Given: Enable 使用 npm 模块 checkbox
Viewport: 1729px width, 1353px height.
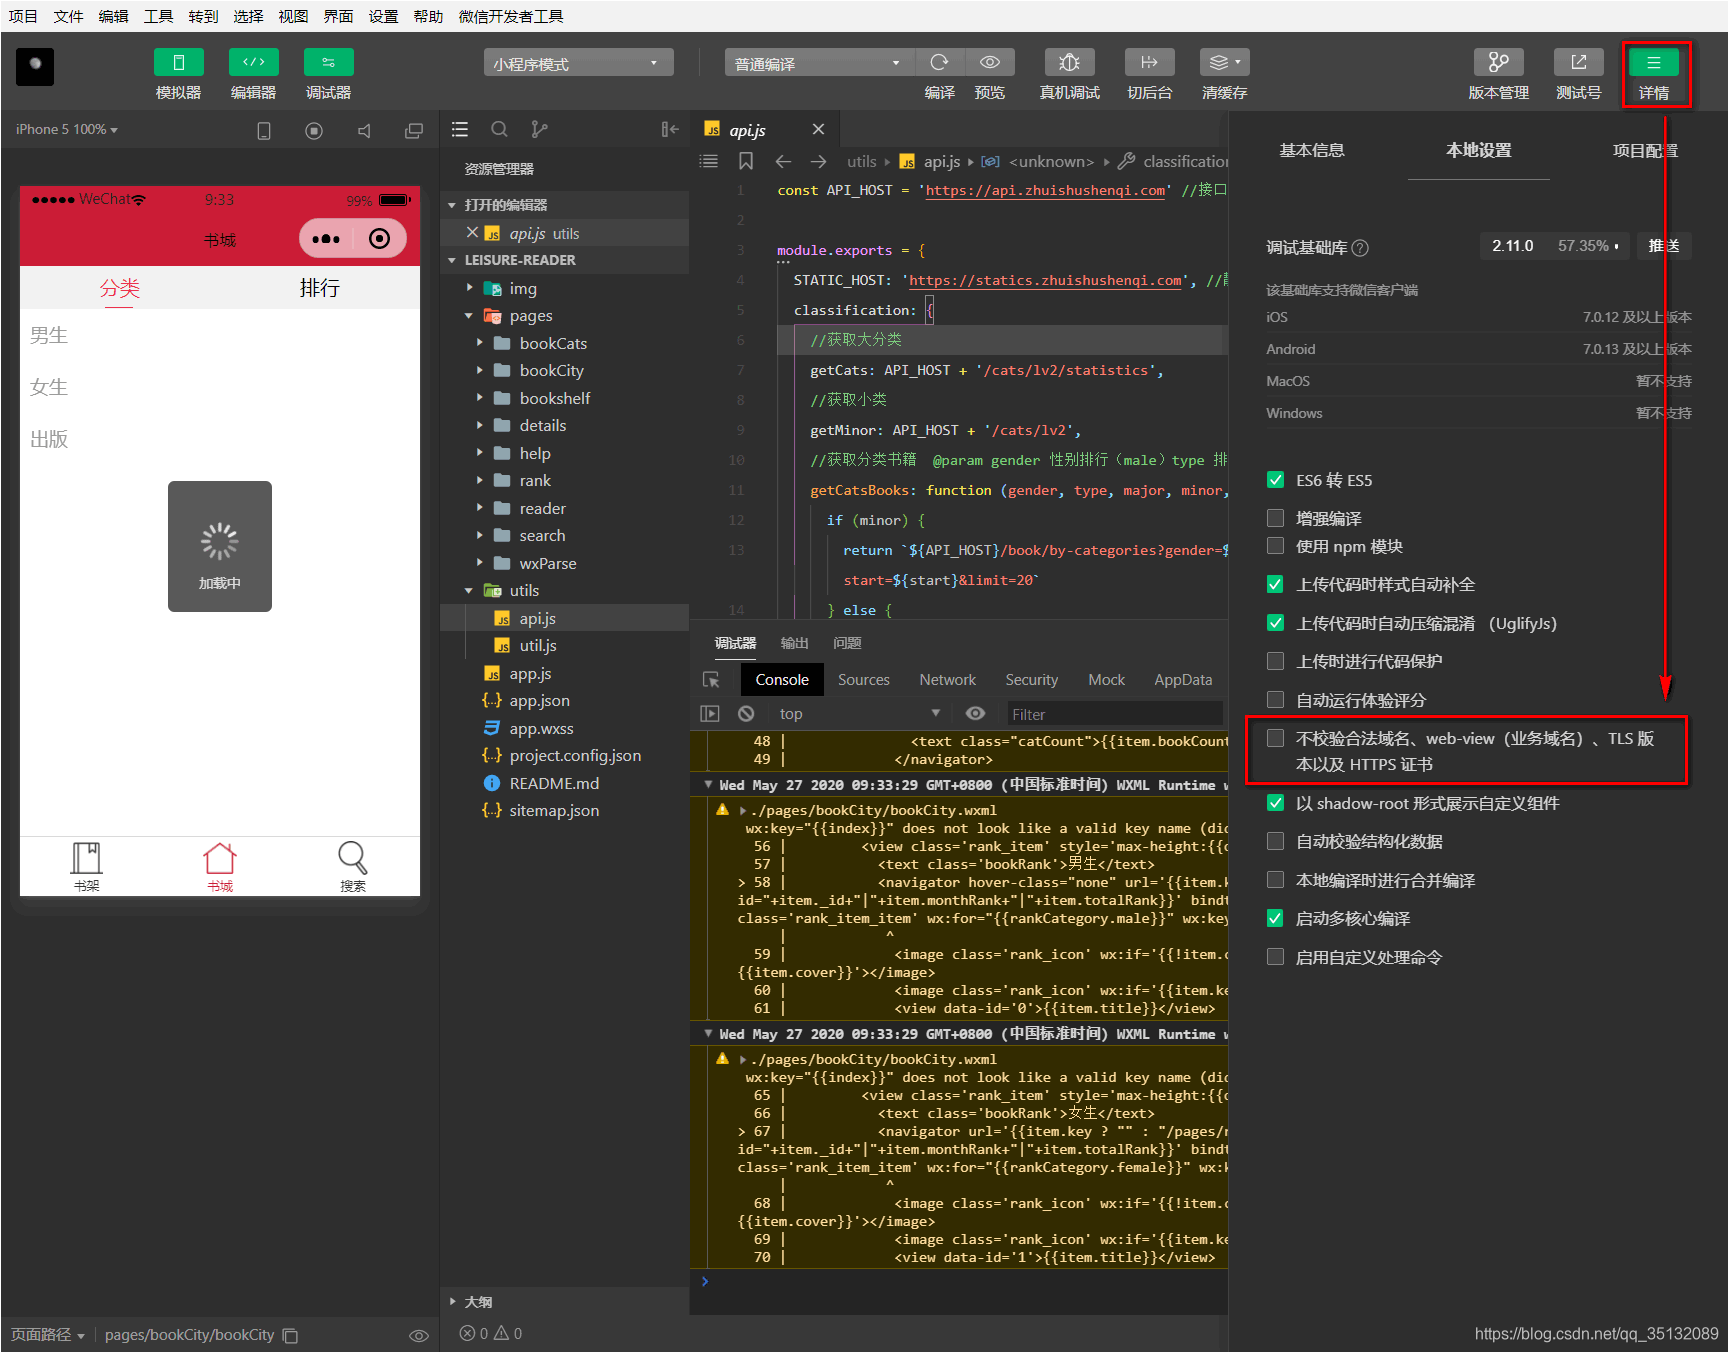Looking at the screenshot, I should click(x=1275, y=546).
